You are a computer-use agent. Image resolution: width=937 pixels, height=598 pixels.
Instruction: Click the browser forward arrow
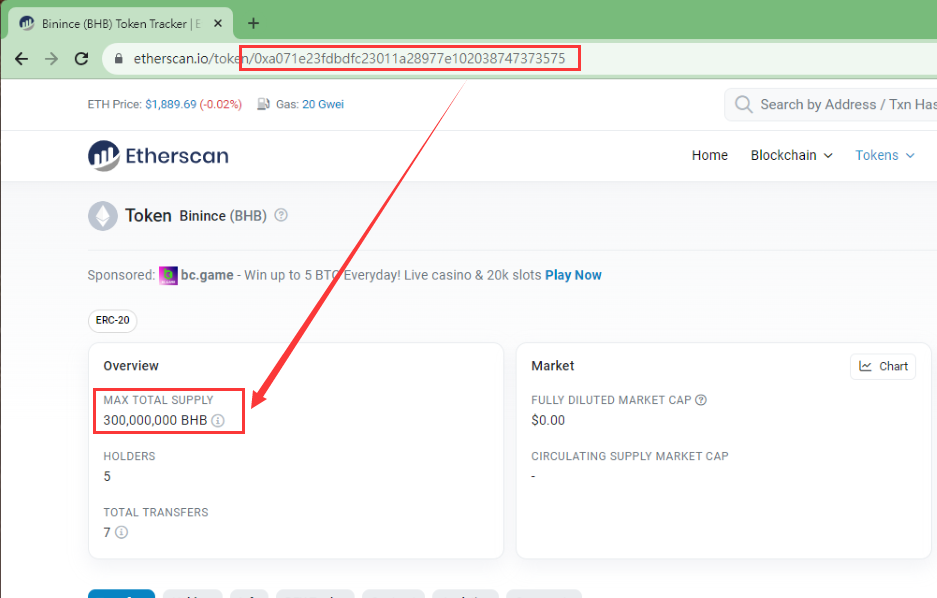click(51, 59)
